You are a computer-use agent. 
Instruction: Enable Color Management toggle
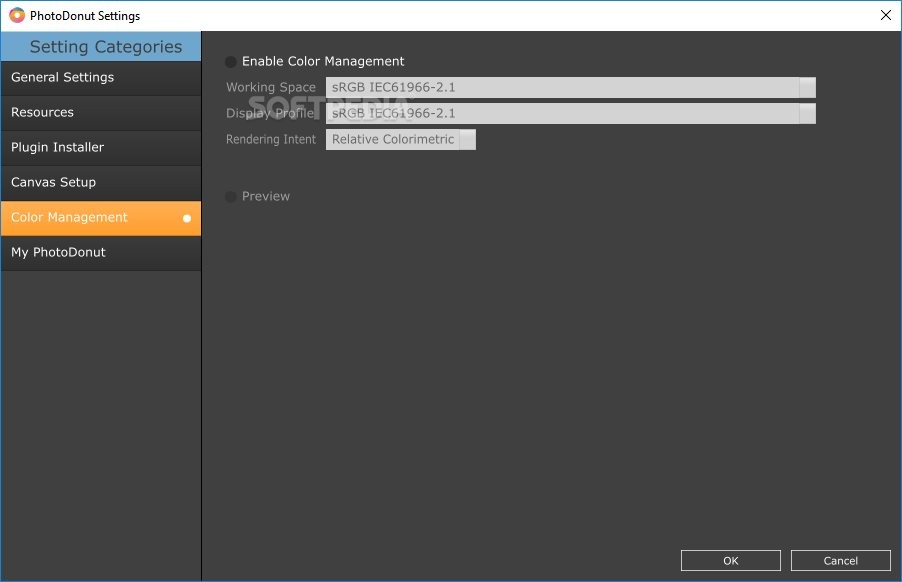(231, 62)
